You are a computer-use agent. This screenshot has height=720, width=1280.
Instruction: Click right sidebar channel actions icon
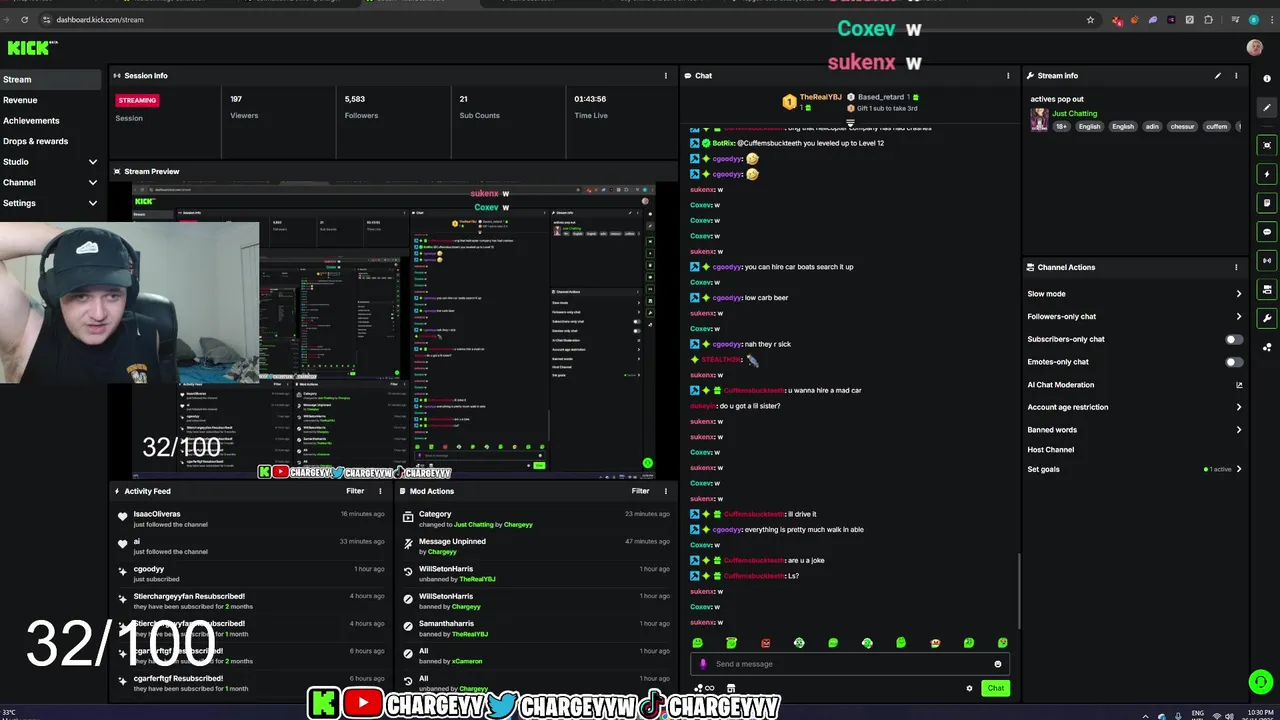tap(1267, 290)
